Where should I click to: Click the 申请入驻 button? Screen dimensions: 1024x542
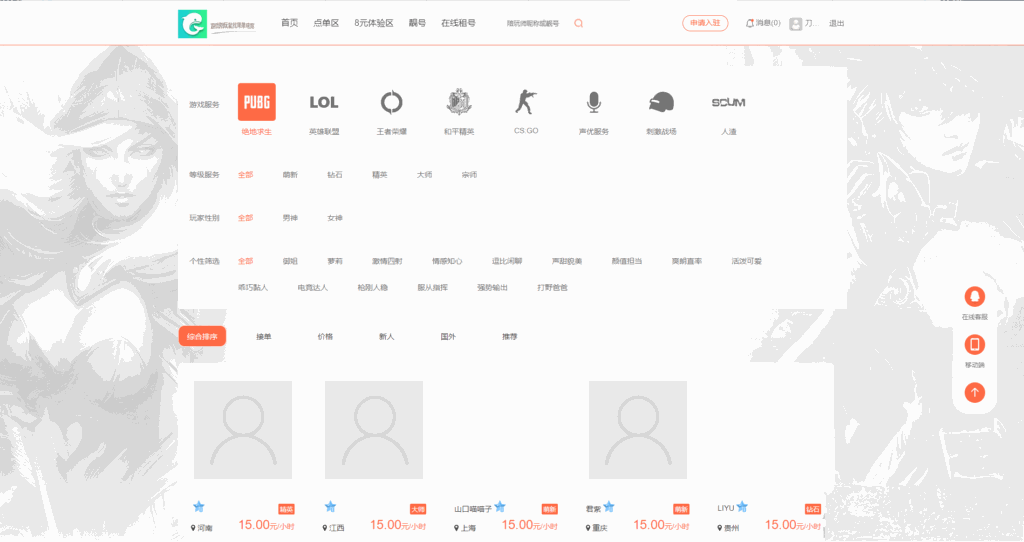tap(705, 23)
